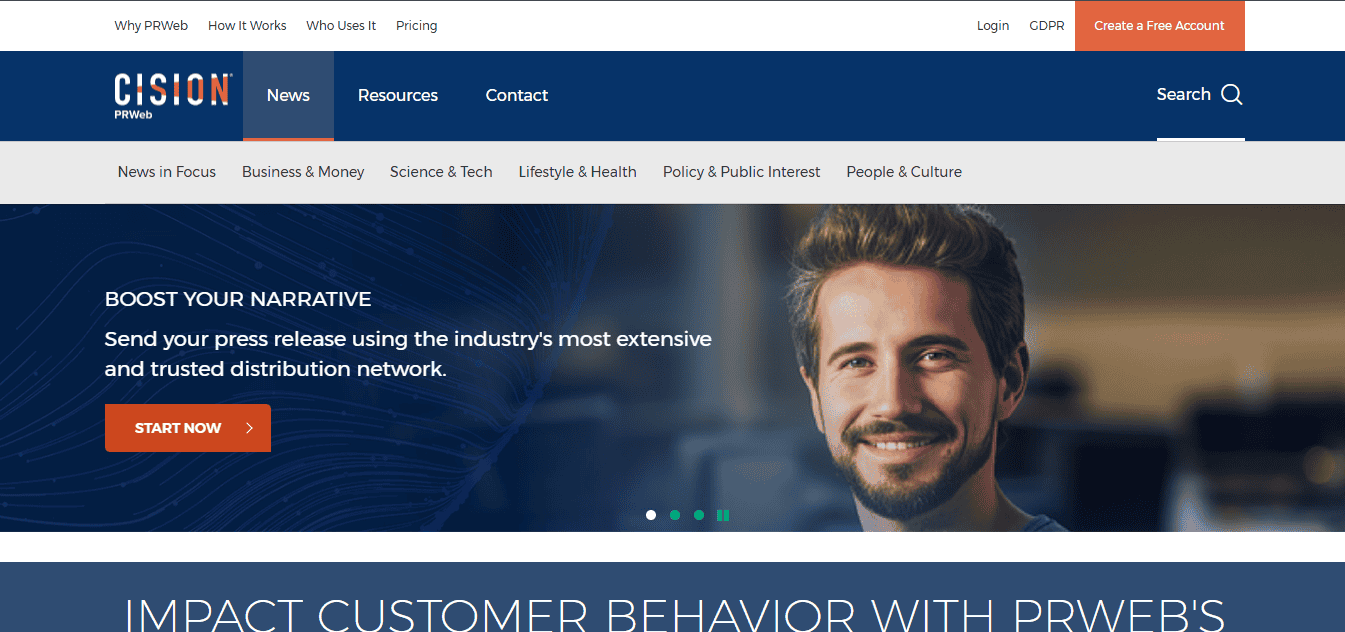Jump to the third carousel slide dot
Image resolution: width=1345 pixels, height=632 pixels.
click(x=699, y=515)
